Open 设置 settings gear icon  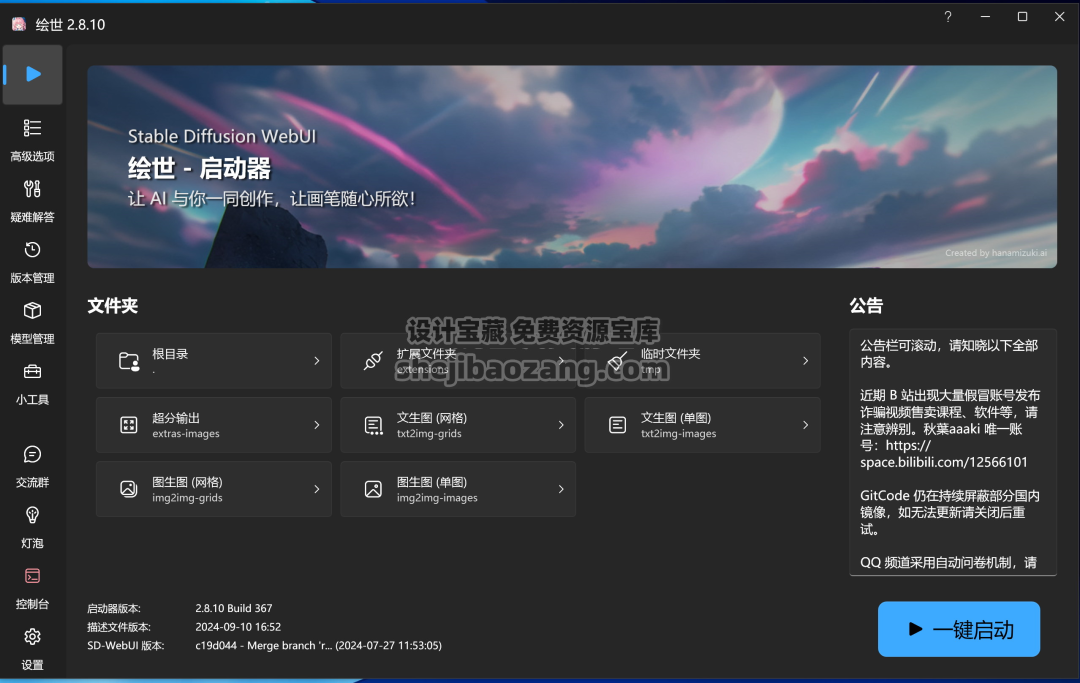pyautogui.click(x=32, y=637)
